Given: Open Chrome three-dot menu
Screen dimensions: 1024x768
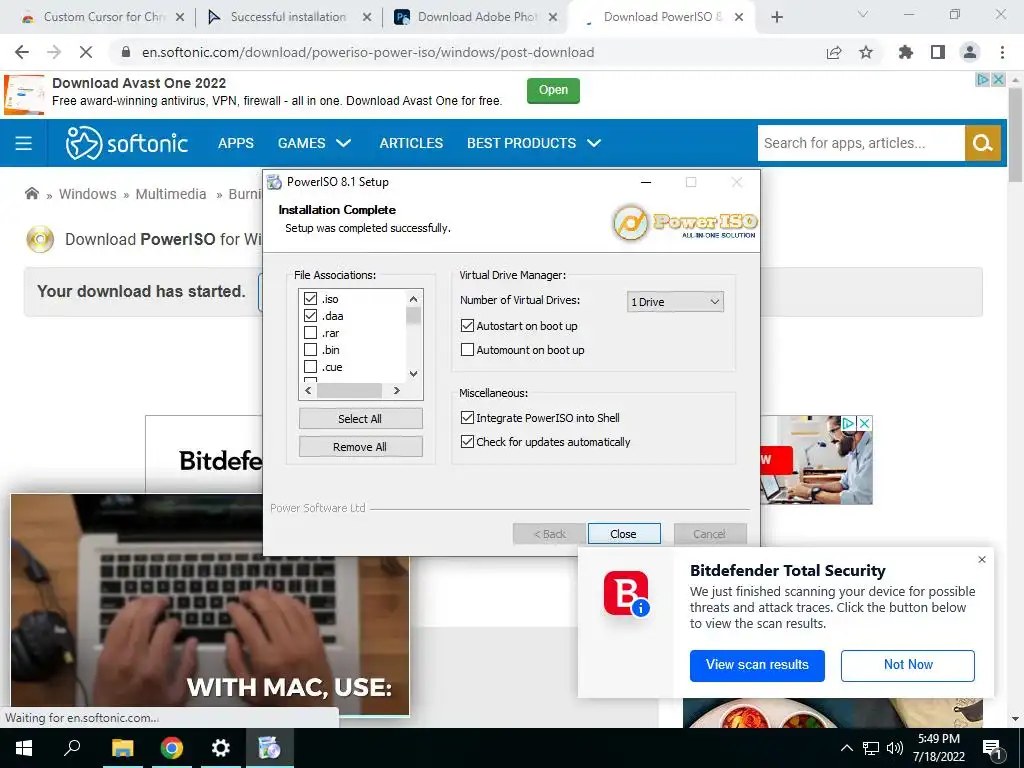Looking at the screenshot, I should (x=1002, y=52).
